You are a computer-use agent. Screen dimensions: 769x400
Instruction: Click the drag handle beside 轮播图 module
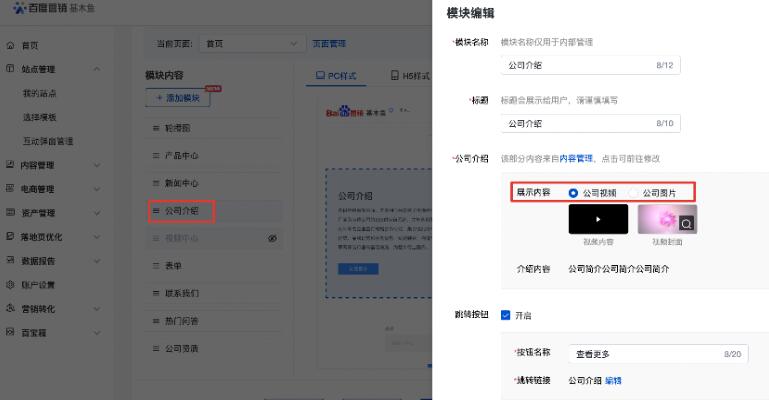click(x=155, y=128)
